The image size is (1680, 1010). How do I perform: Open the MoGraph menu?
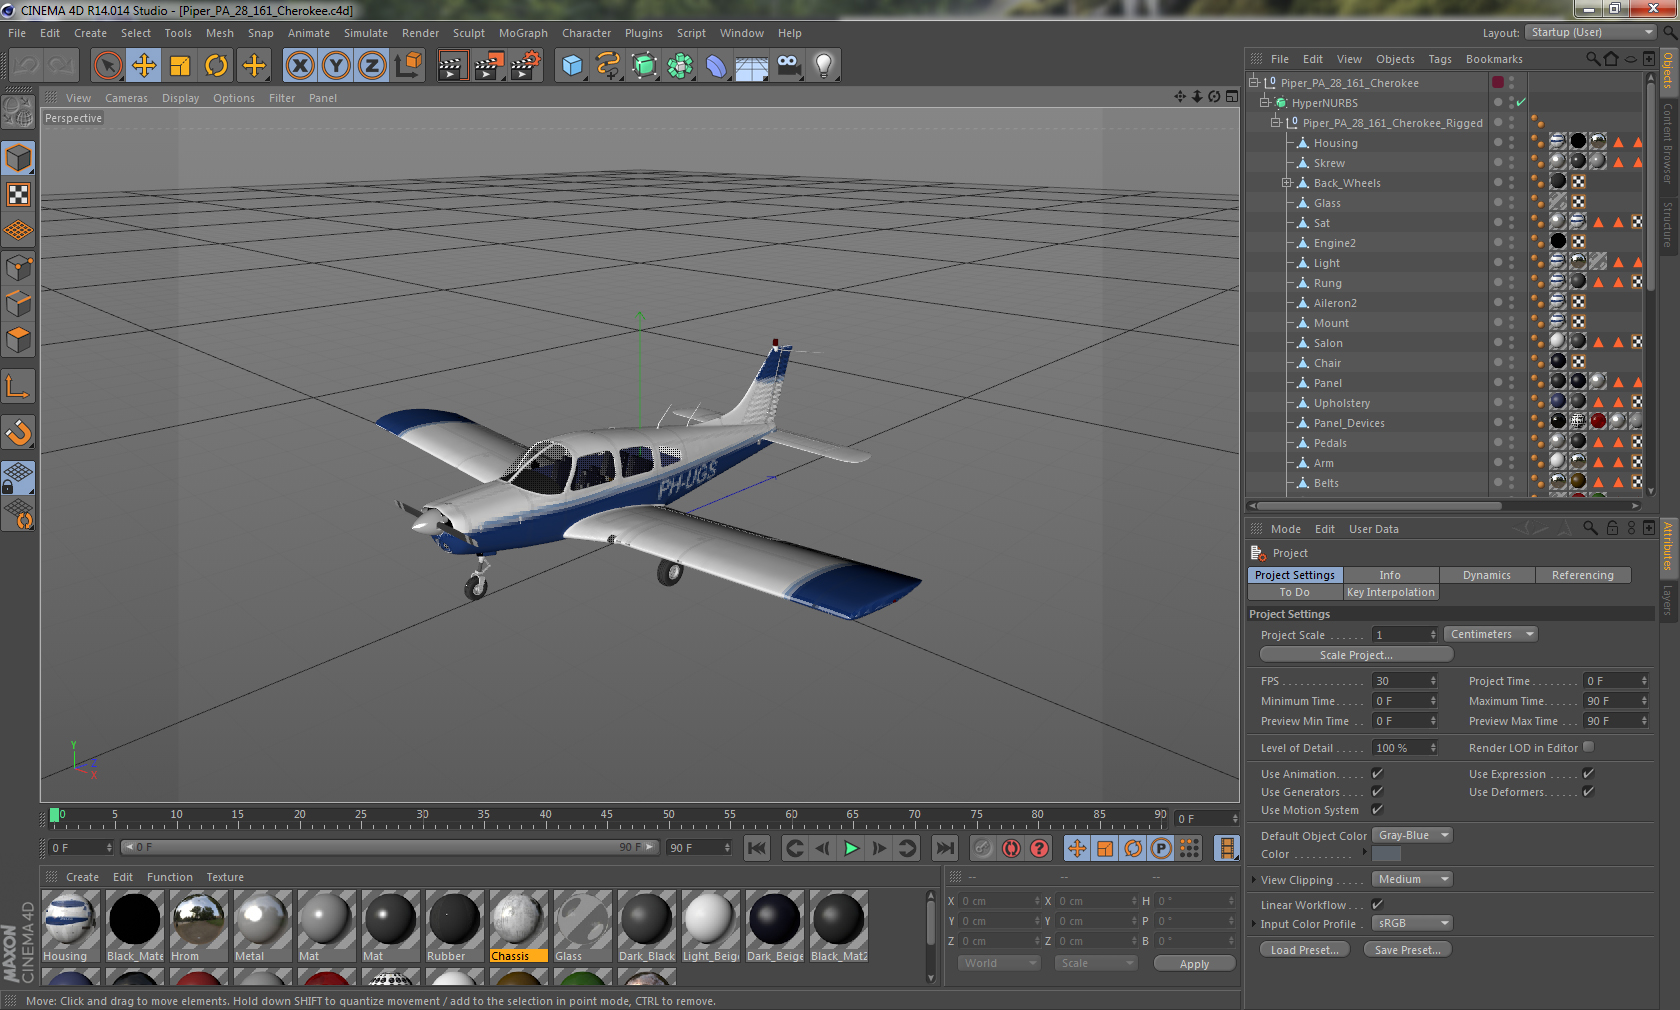[x=523, y=33]
